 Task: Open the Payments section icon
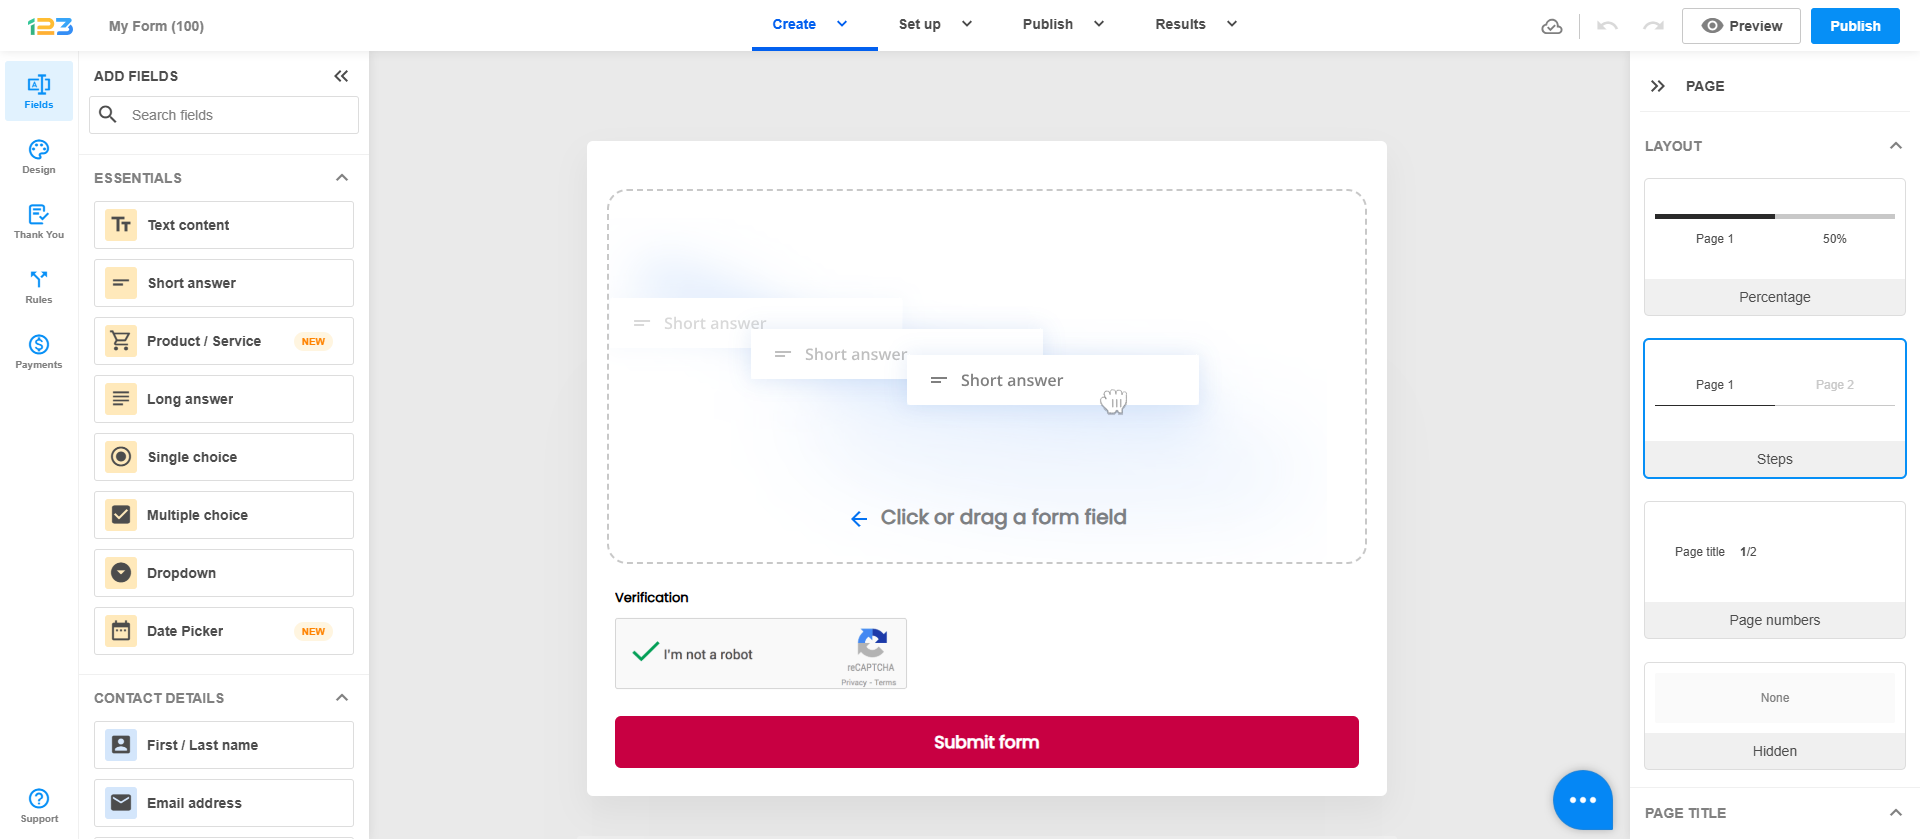point(39,351)
